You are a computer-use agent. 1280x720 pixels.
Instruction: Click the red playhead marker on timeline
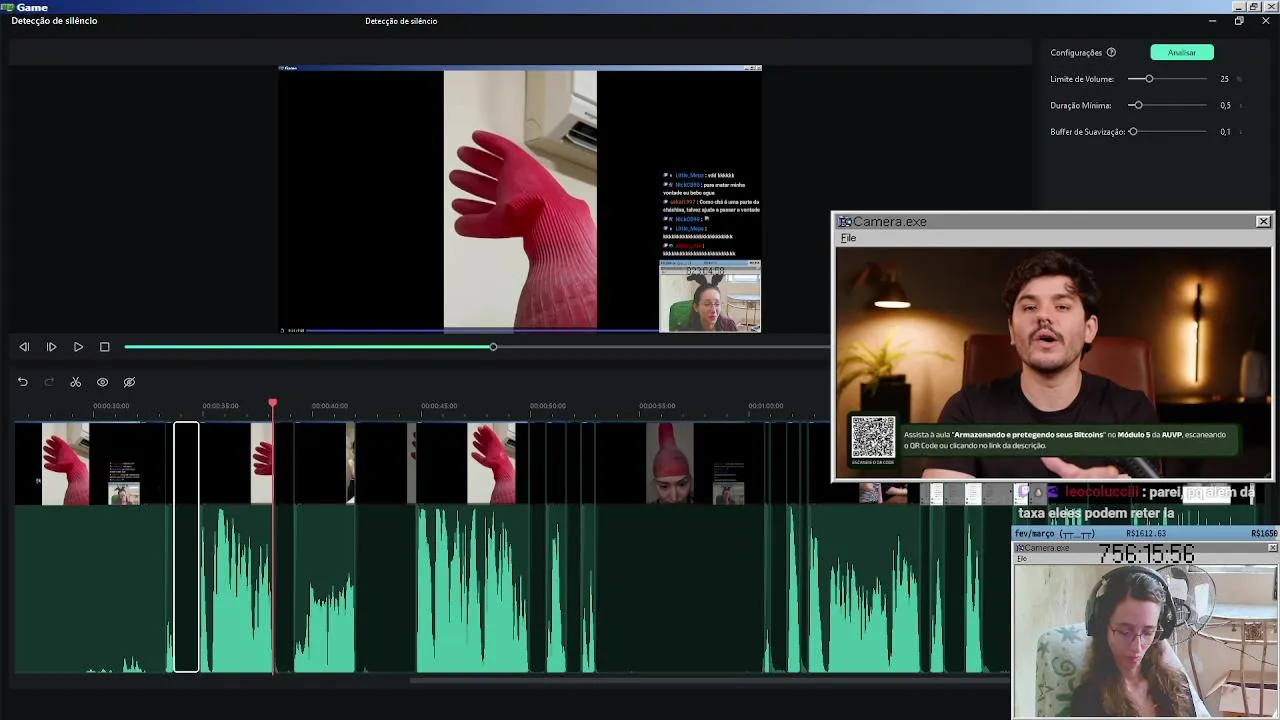[x=272, y=403]
